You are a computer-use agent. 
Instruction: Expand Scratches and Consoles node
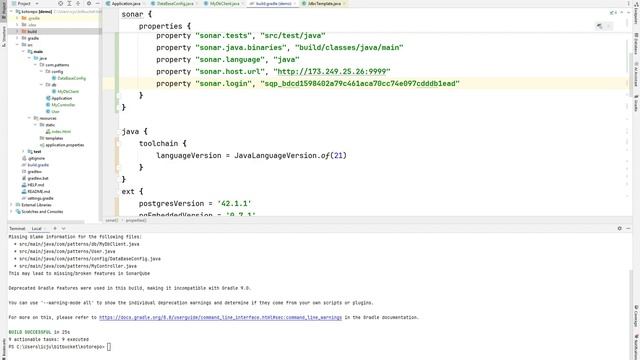pos(11,211)
